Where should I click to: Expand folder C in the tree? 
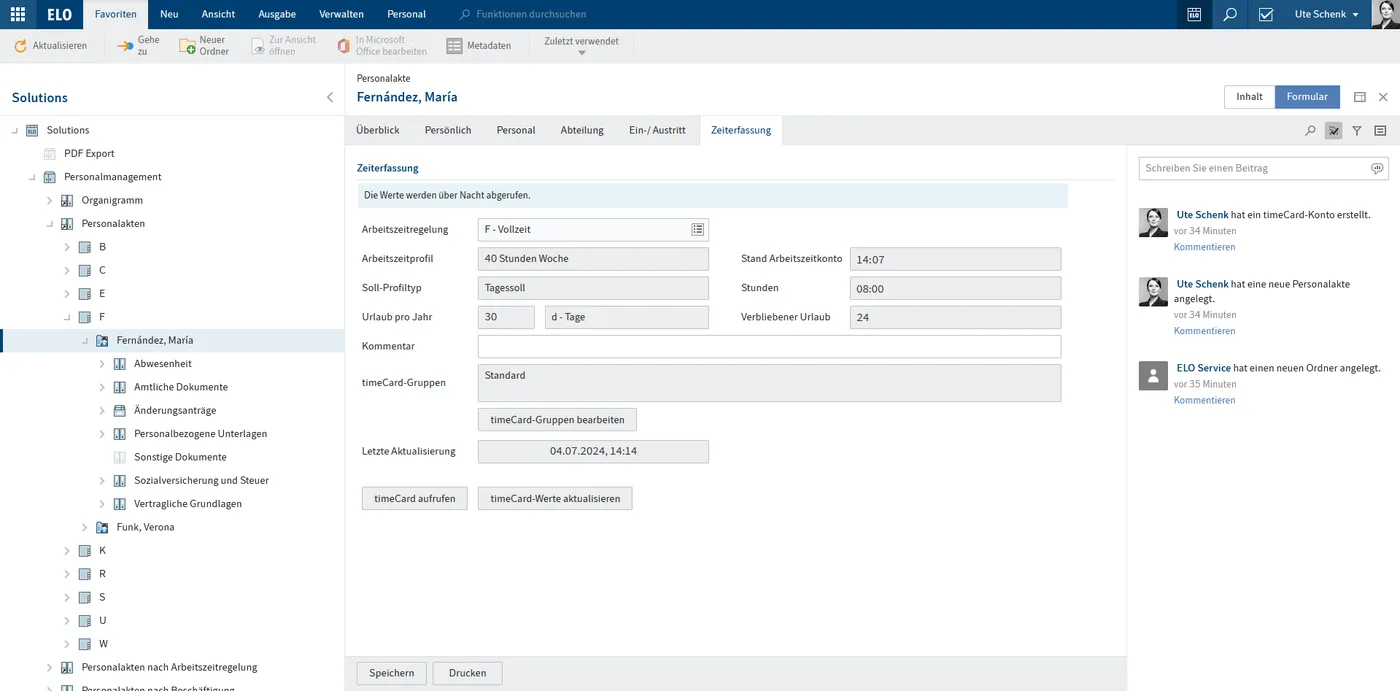(67, 270)
